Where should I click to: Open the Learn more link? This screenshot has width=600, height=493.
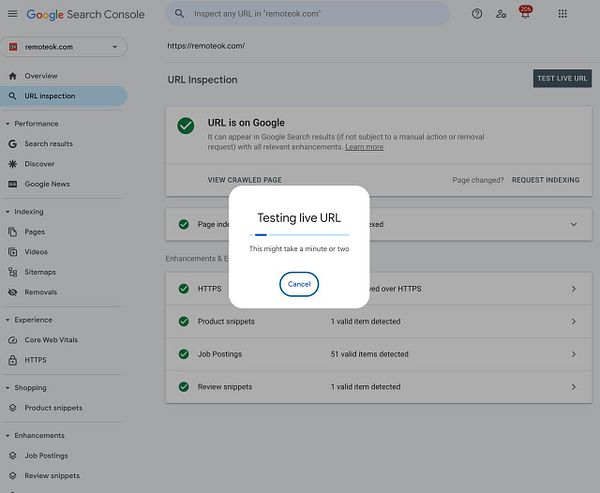tap(364, 147)
